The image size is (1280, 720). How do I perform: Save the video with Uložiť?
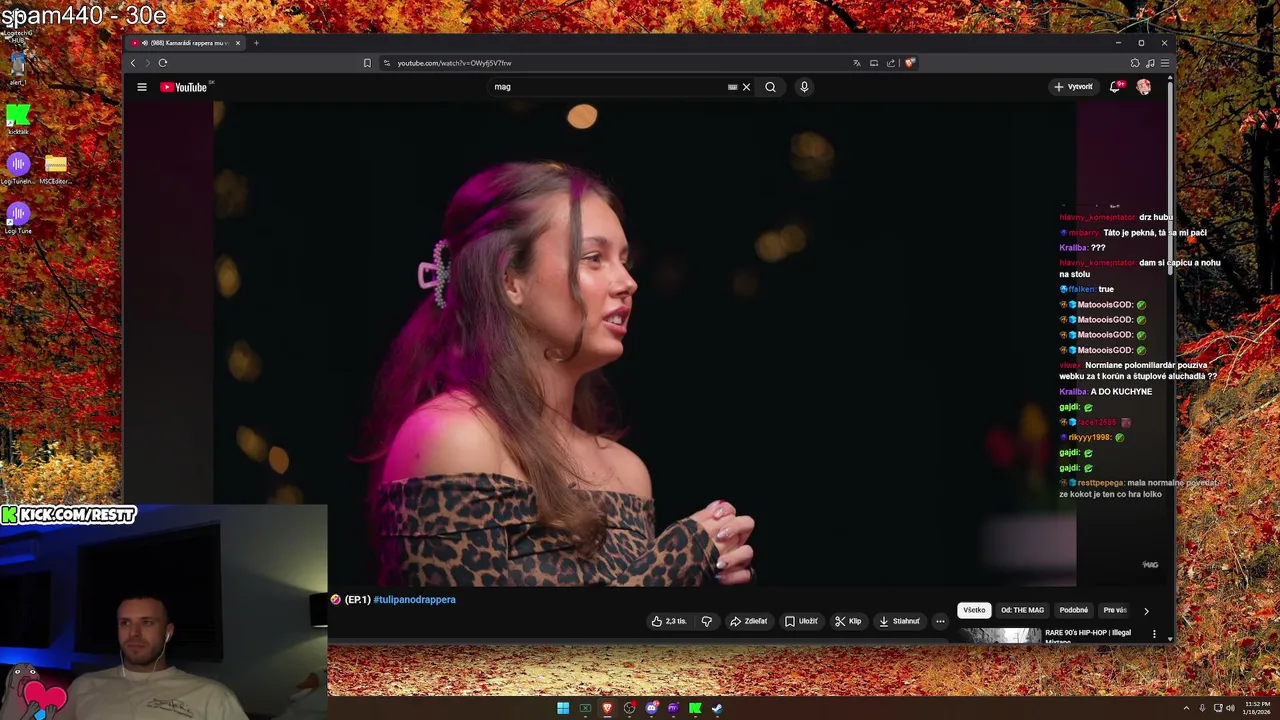tap(801, 621)
